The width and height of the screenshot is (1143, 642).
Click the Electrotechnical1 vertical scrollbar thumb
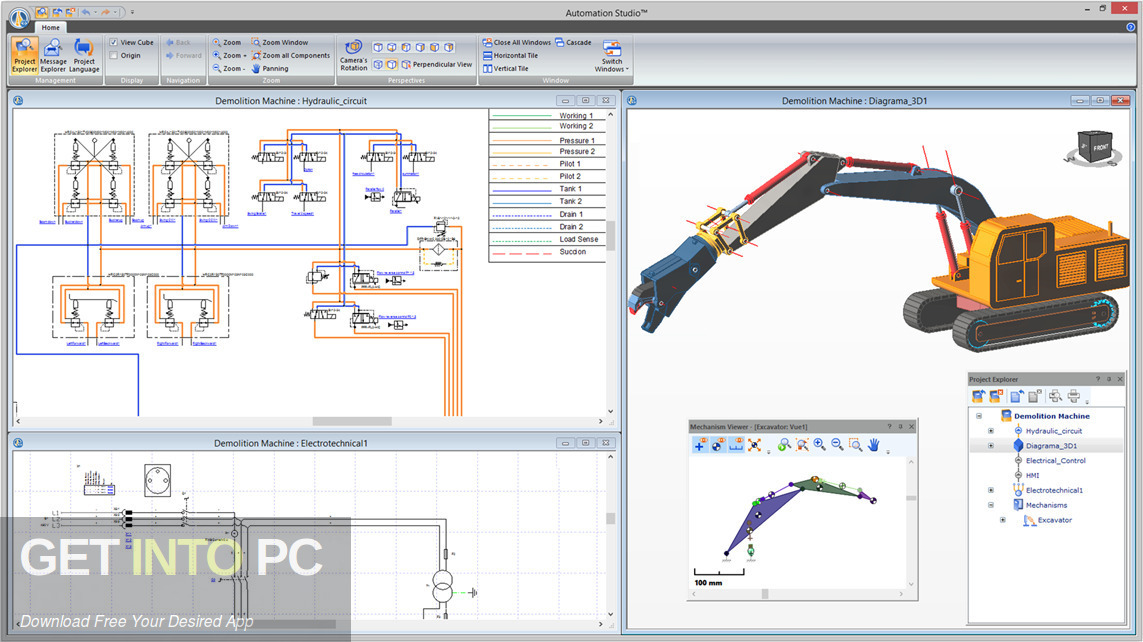click(x=610, y=518)
